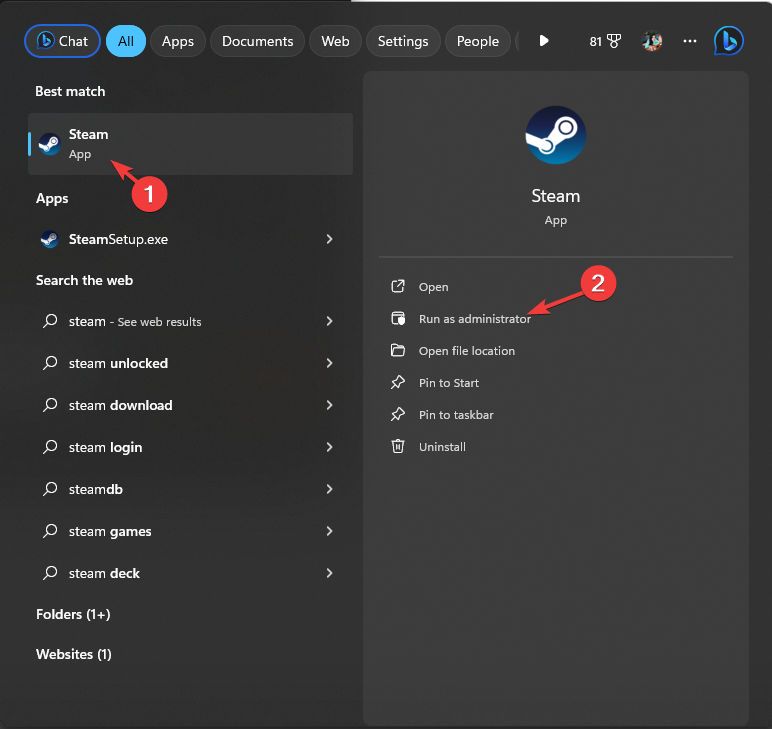Expand SteamSetup.exe options chevron

329,239
